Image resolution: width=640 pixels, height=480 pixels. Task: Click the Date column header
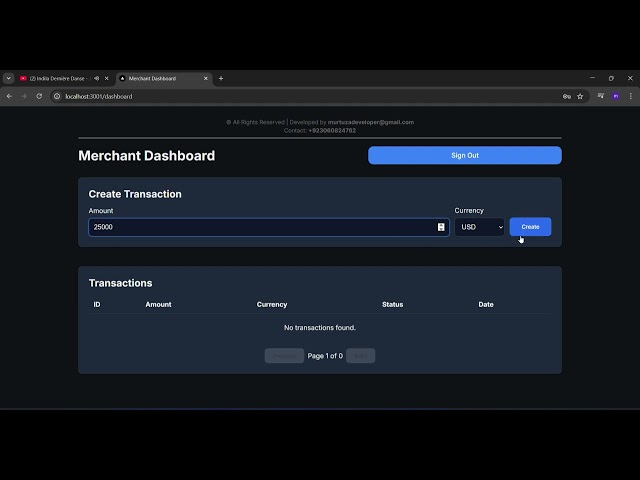coord(486,304)
